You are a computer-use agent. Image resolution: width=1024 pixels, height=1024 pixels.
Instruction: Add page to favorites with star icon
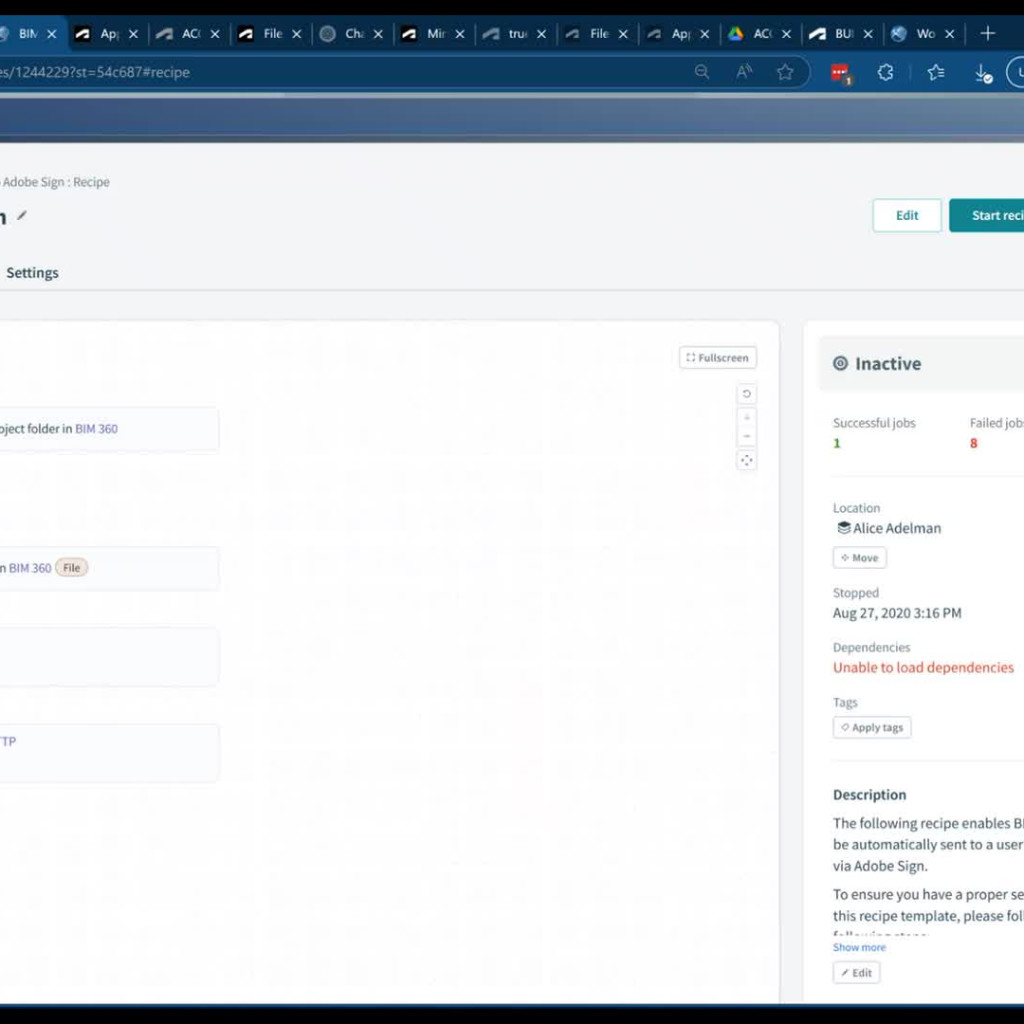[x=785, y=72]
